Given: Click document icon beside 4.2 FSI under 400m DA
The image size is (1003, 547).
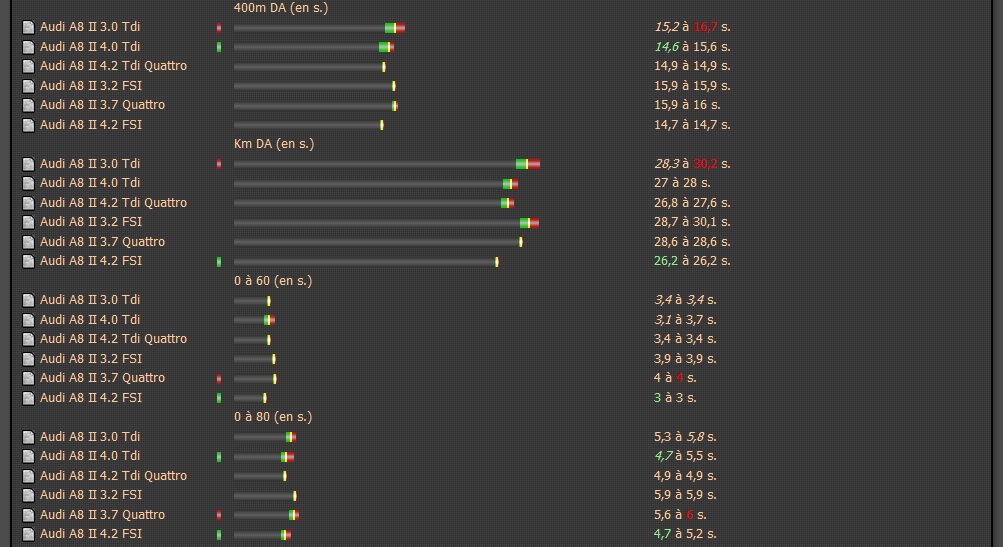Looking at the screenshot, I should [28, 125].
